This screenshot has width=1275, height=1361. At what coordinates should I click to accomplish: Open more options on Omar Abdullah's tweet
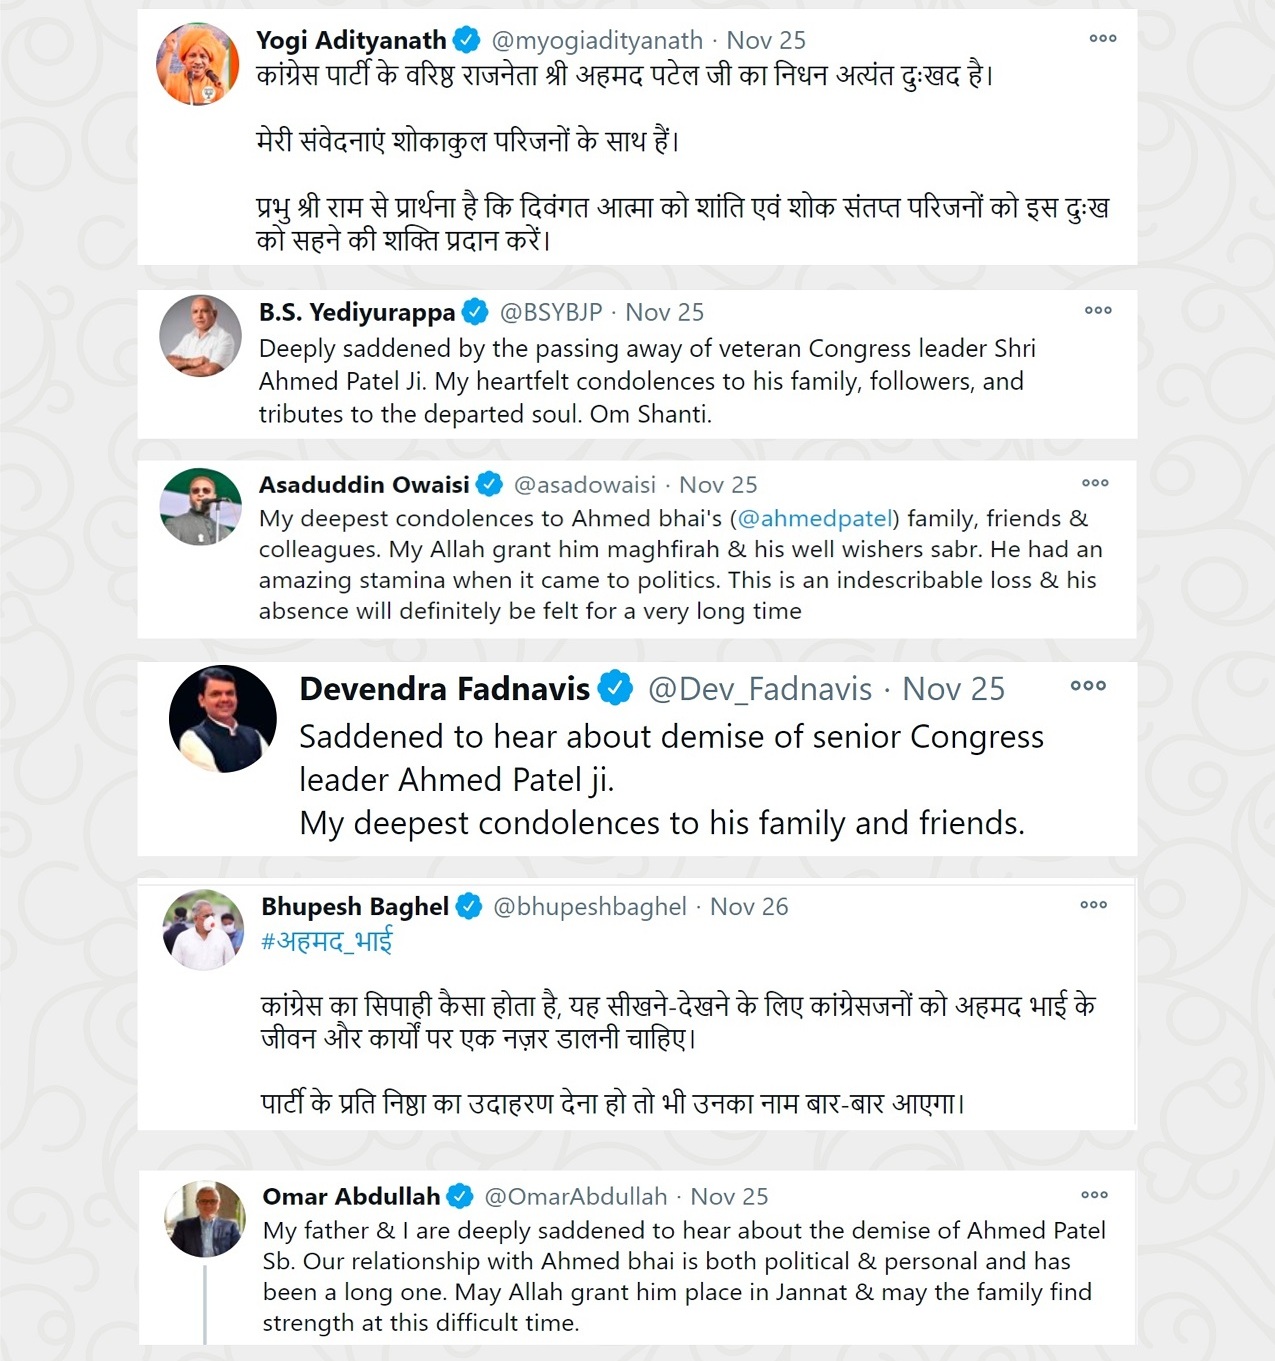[x=1094, y=1195]
